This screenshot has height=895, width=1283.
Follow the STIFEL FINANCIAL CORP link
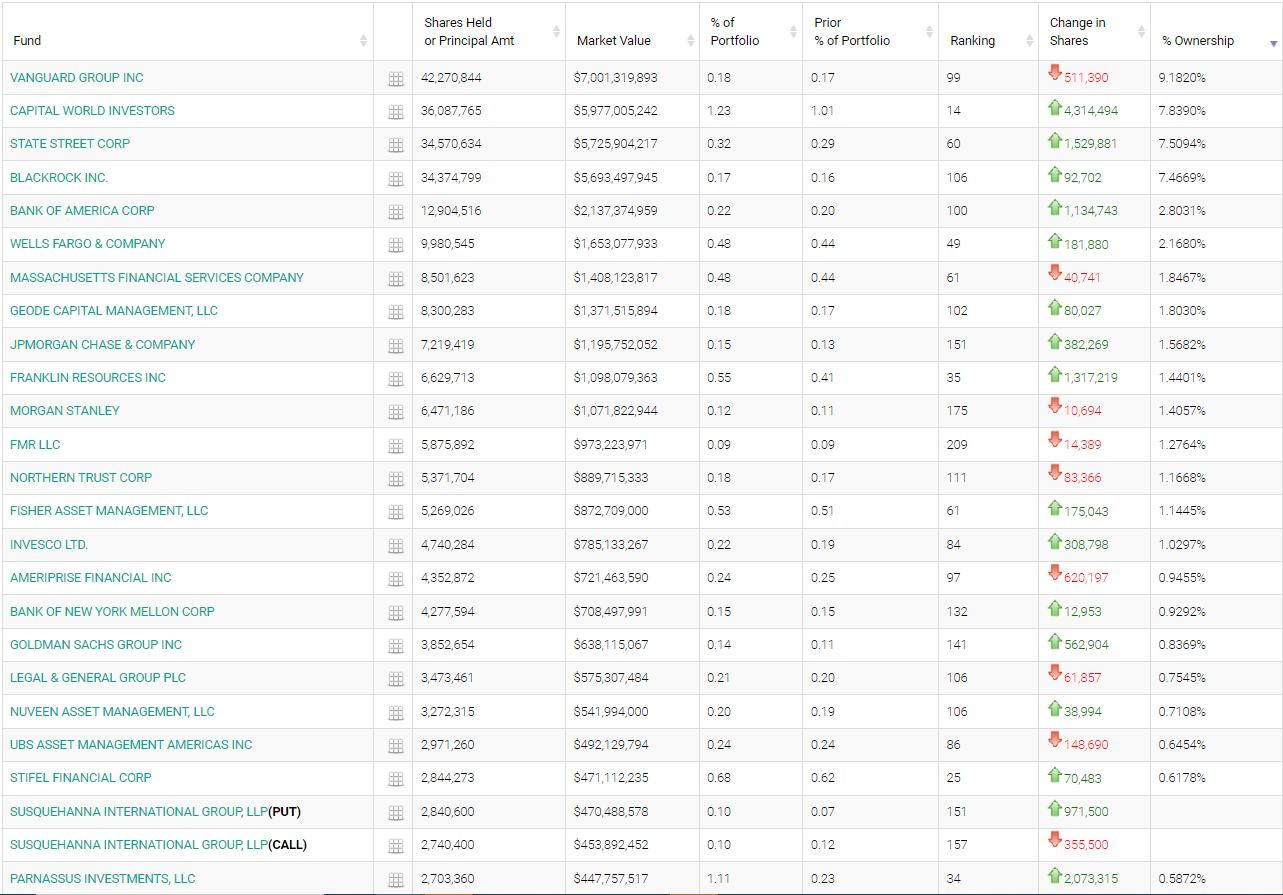coord(81,777)
